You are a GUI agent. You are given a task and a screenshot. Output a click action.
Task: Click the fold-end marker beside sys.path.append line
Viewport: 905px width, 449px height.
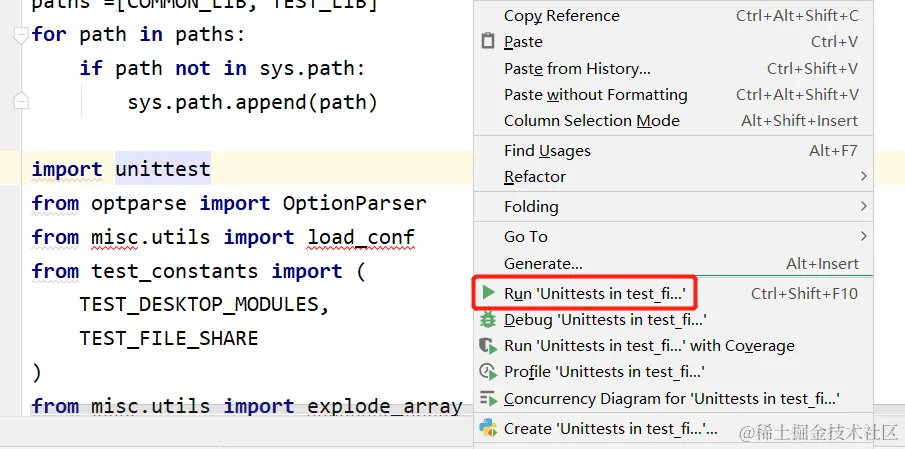[21, 100]
